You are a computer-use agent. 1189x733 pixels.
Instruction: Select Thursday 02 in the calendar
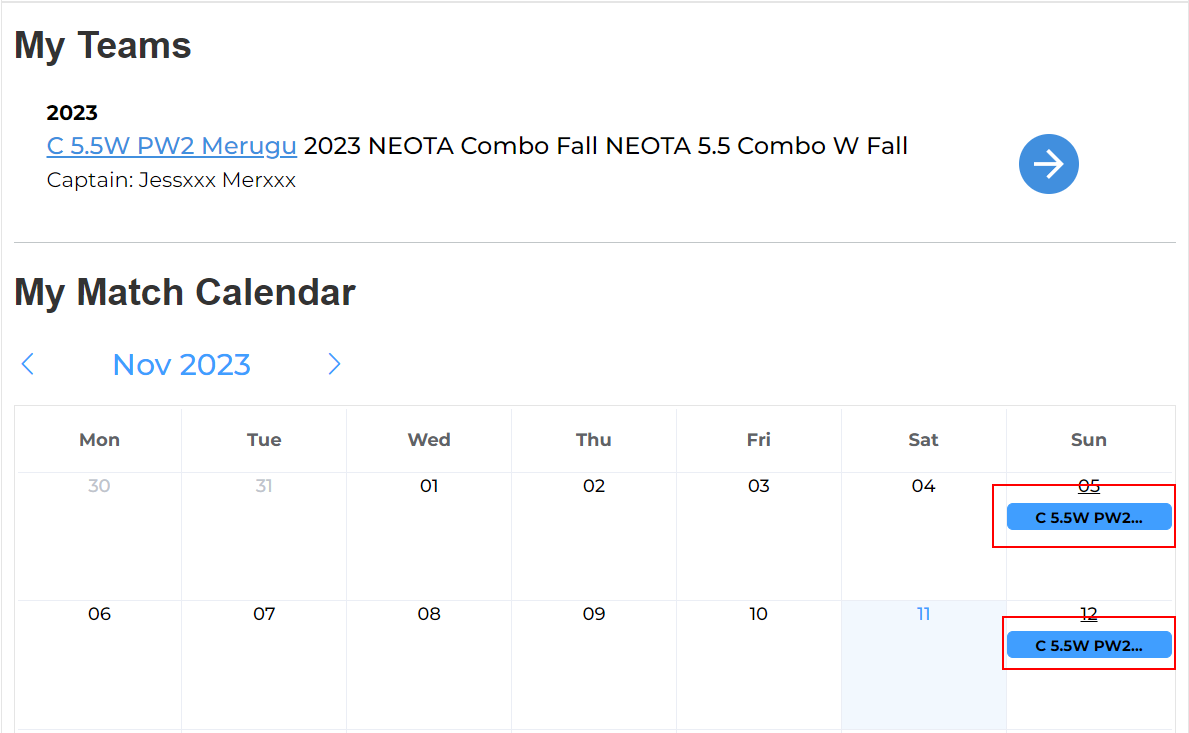tap(594, 486)
